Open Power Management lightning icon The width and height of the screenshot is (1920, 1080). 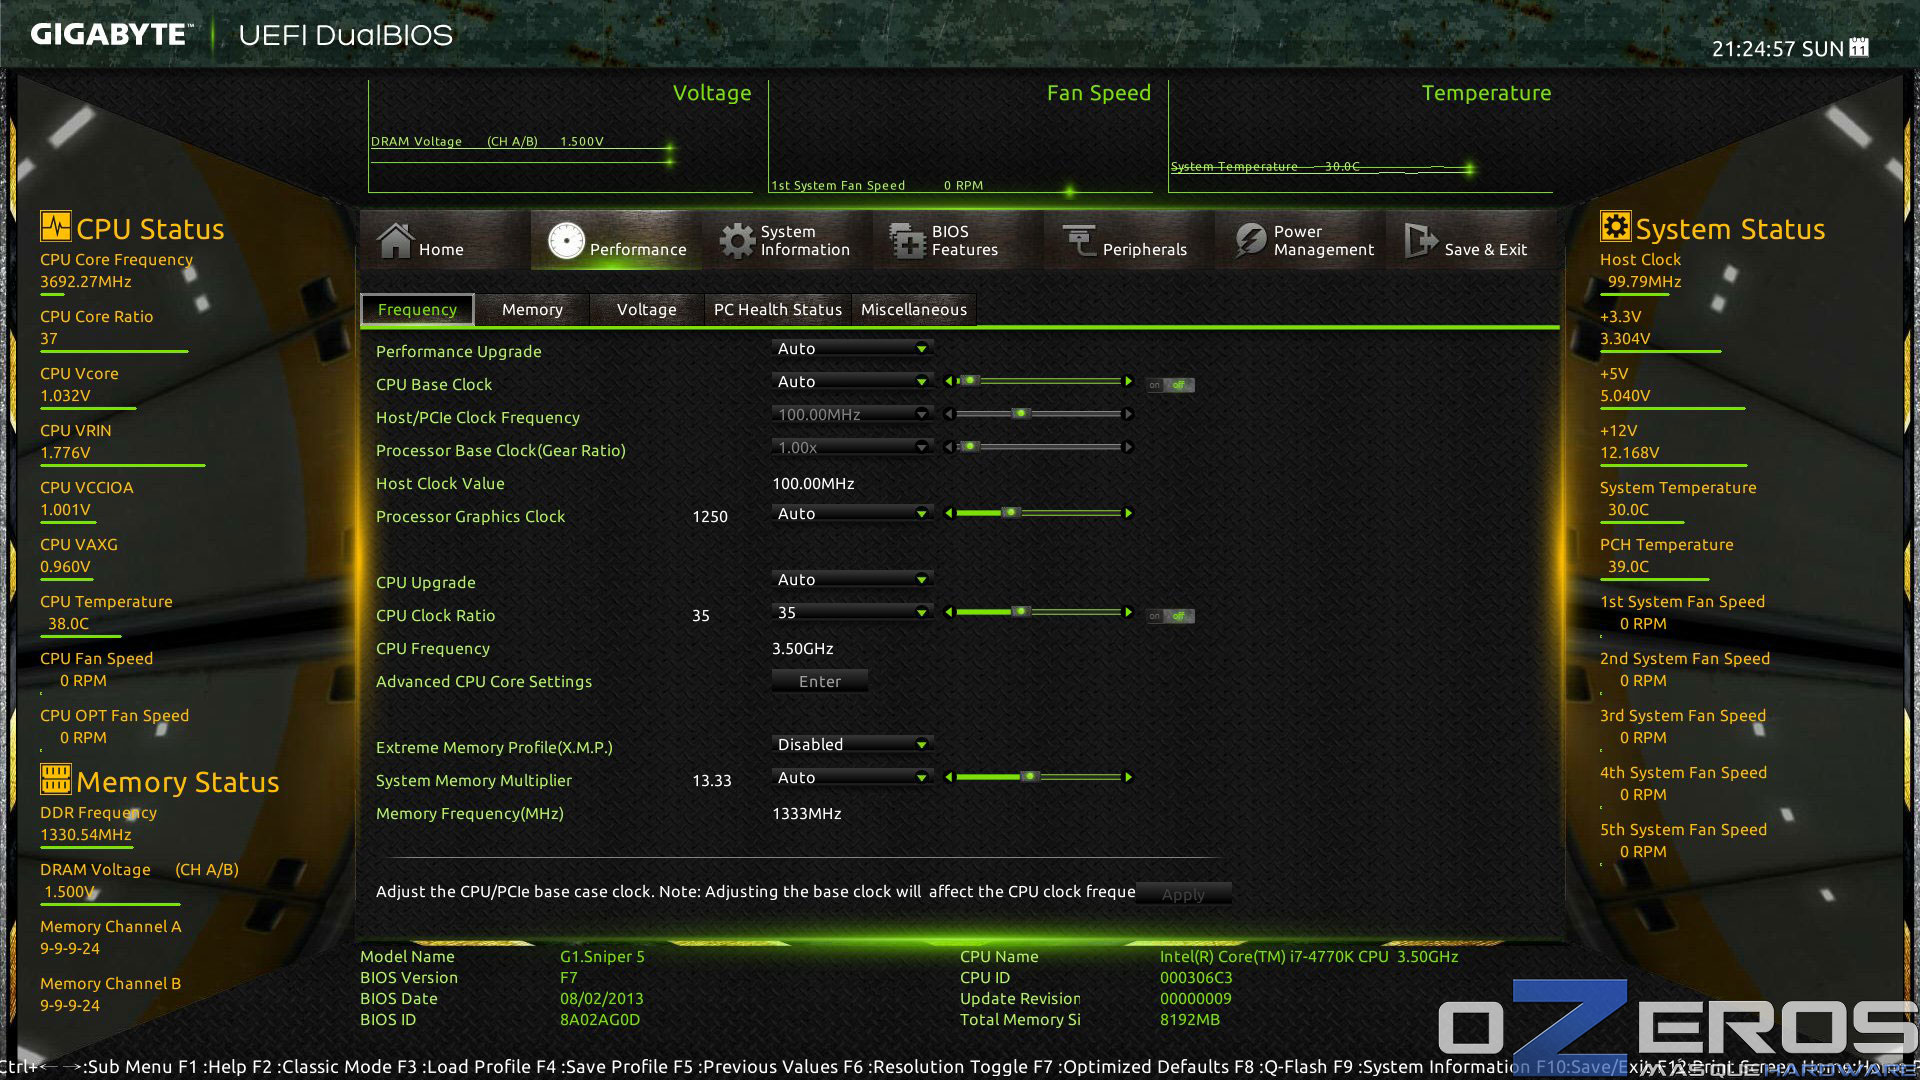(1250, 240)
